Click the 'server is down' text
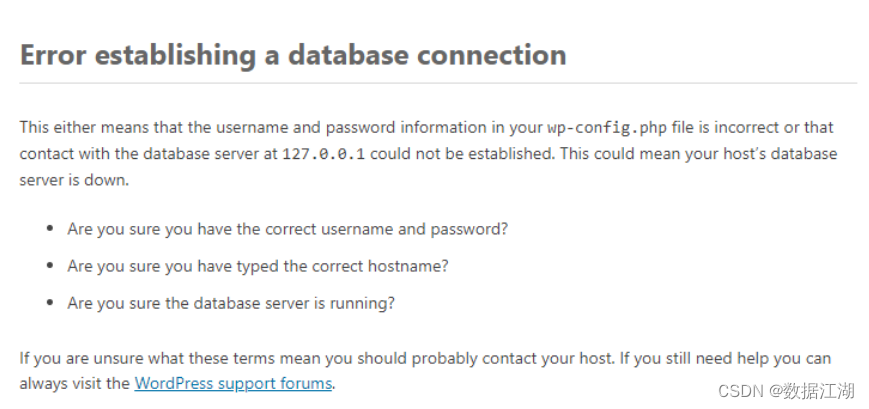The height and width of the screenshot is (409, 869). pyautogui.click(x=74, y=180)
